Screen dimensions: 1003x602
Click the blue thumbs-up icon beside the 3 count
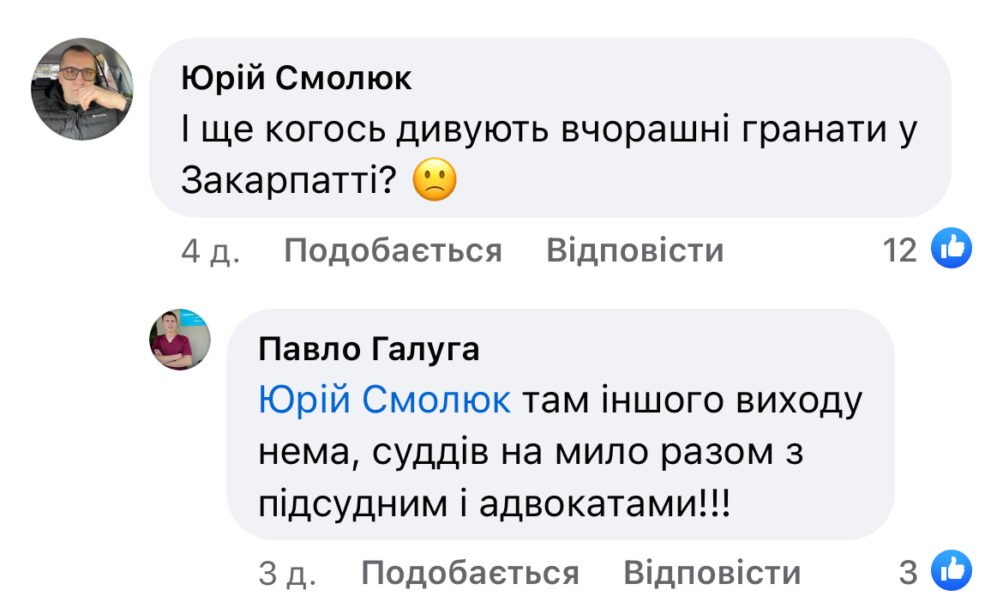click(x=951, y=572)
